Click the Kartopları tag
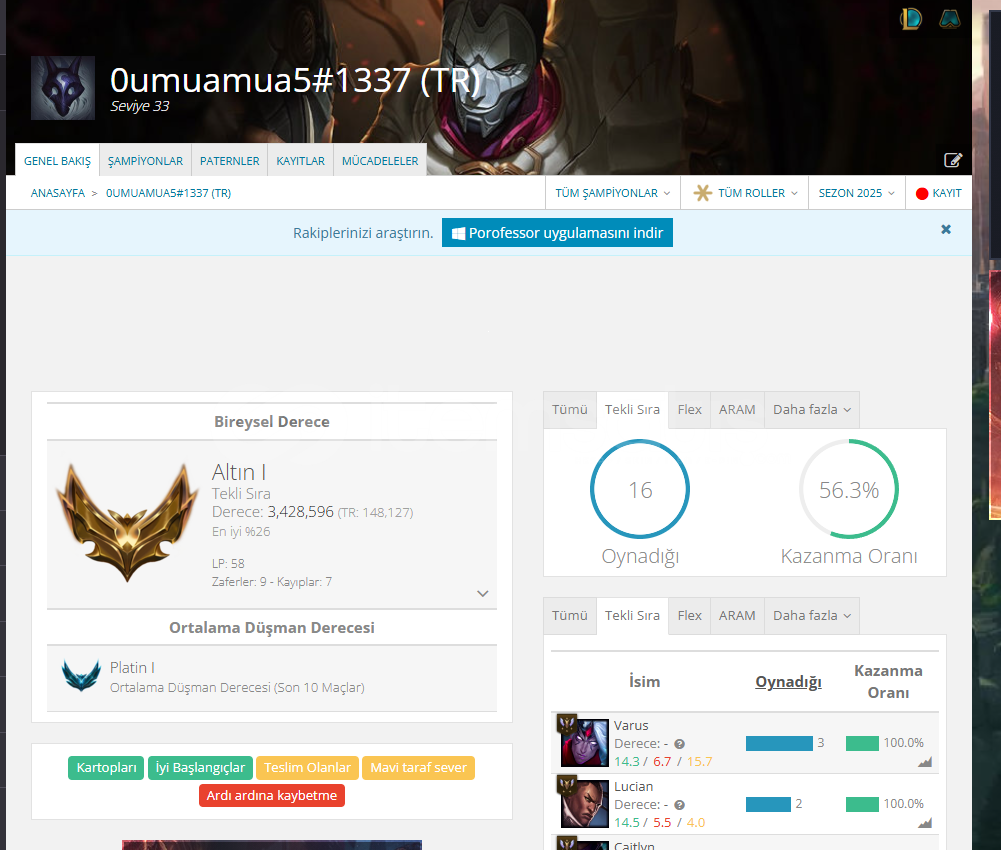The width and height of the screenshot is (1001, 850). click(x=107, y=768)
